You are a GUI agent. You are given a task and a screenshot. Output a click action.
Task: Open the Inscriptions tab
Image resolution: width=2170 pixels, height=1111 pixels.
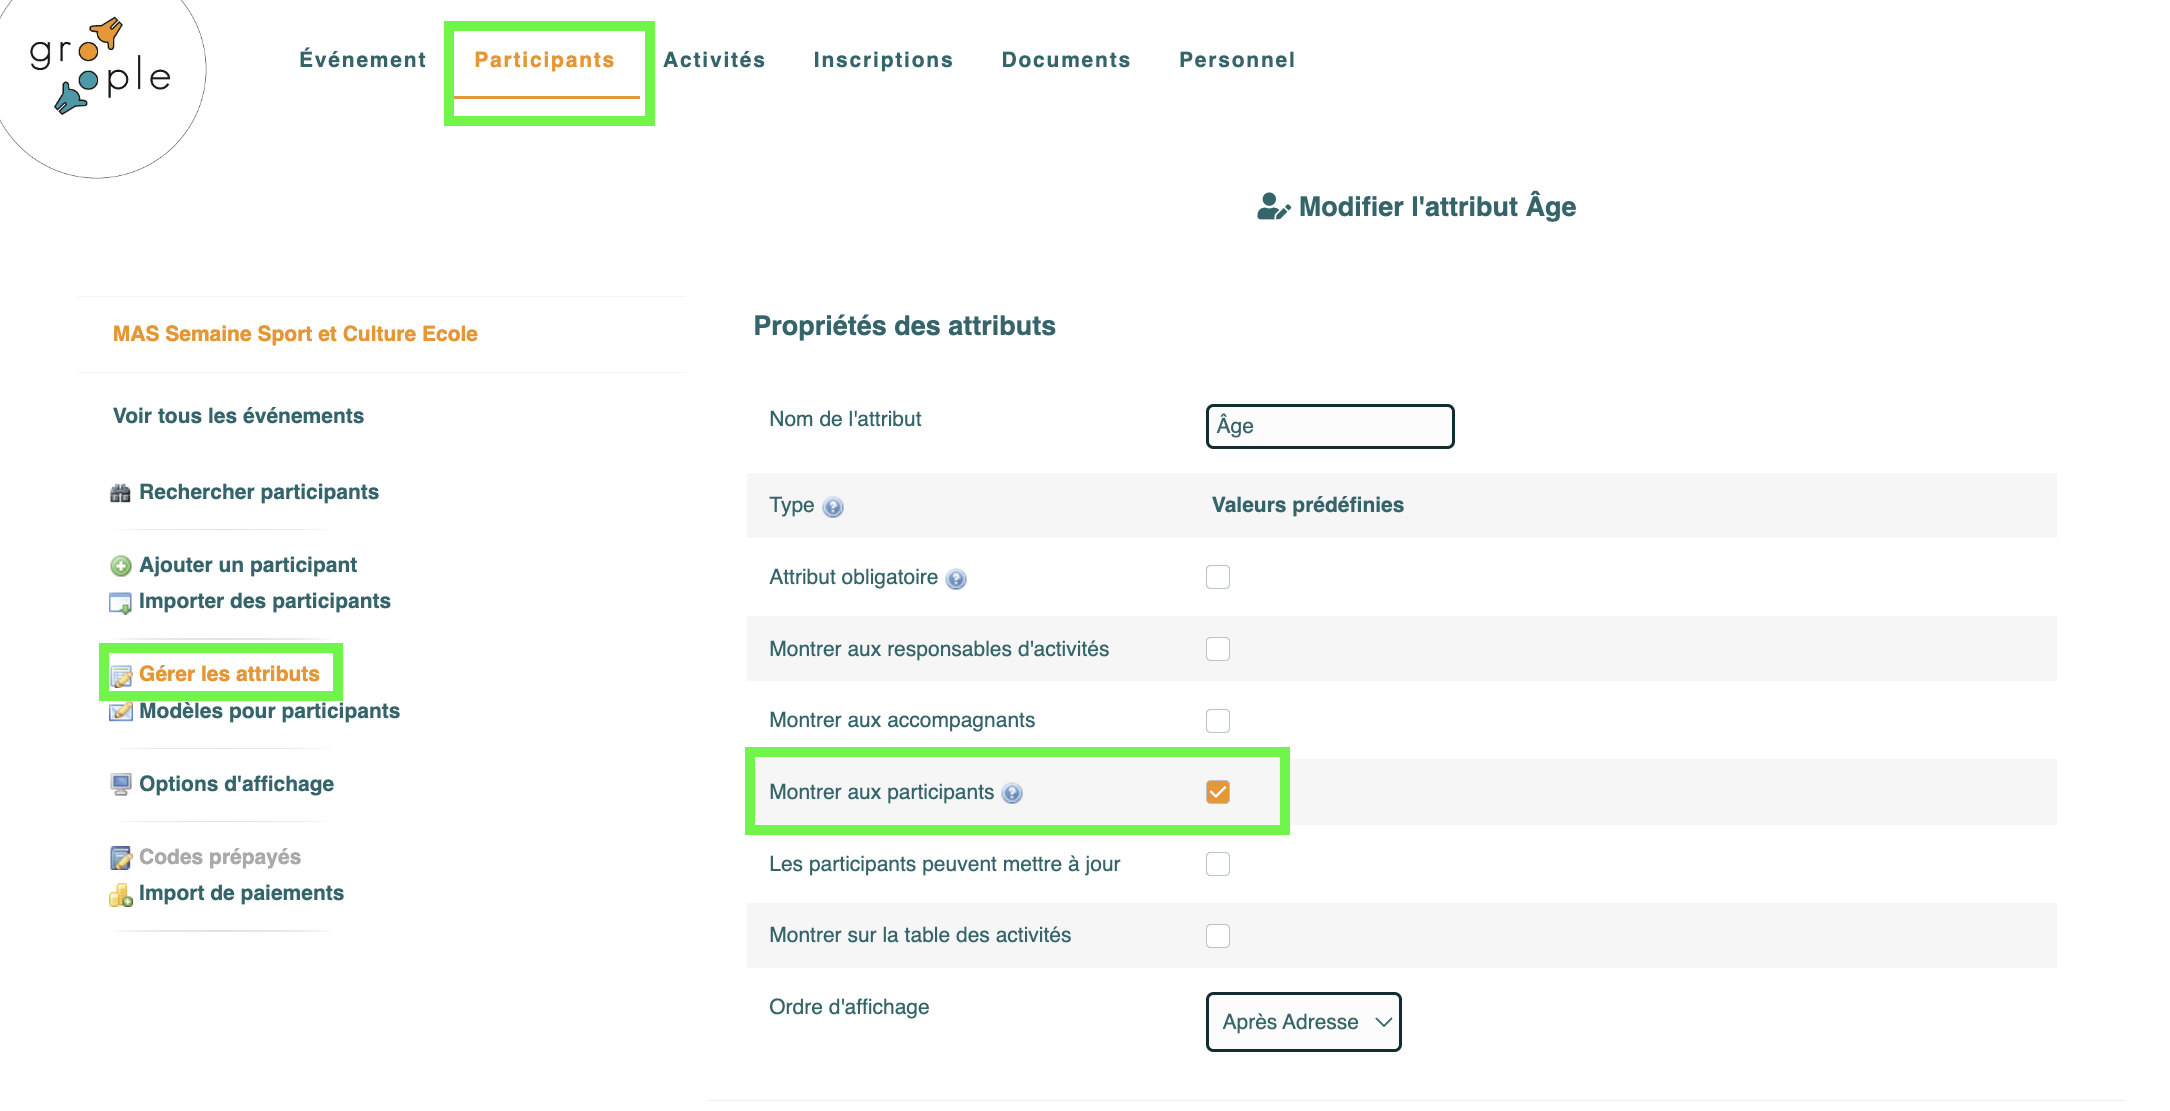(x=883, y=60)
